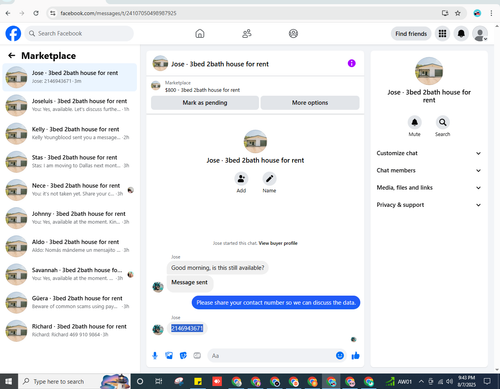500x389 pixels.
Task: Open volume control in system tray
Action: (450, 381)
